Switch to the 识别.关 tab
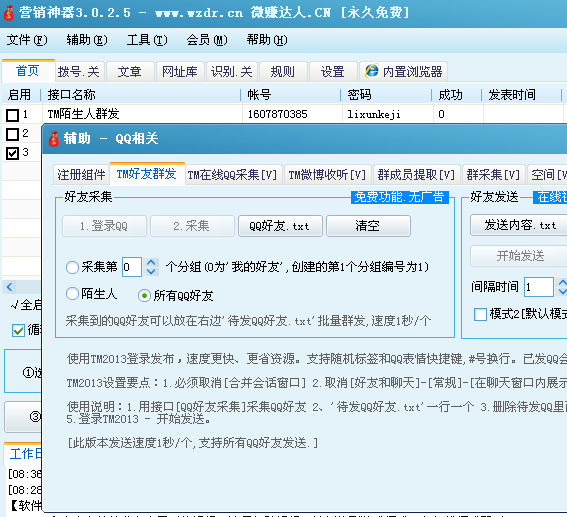 [231, 71]
